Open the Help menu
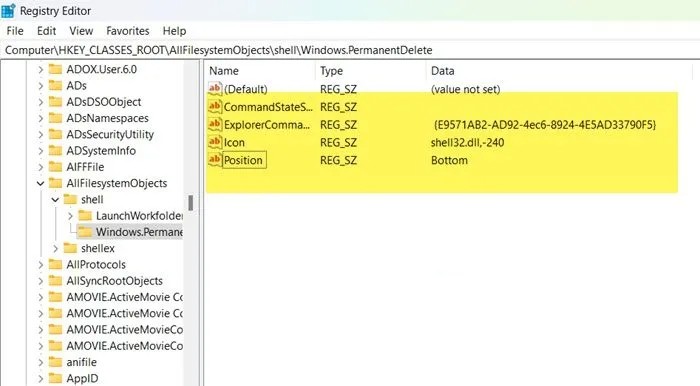The width and height of the screenshot is (700, 386). tap(174, 31)
